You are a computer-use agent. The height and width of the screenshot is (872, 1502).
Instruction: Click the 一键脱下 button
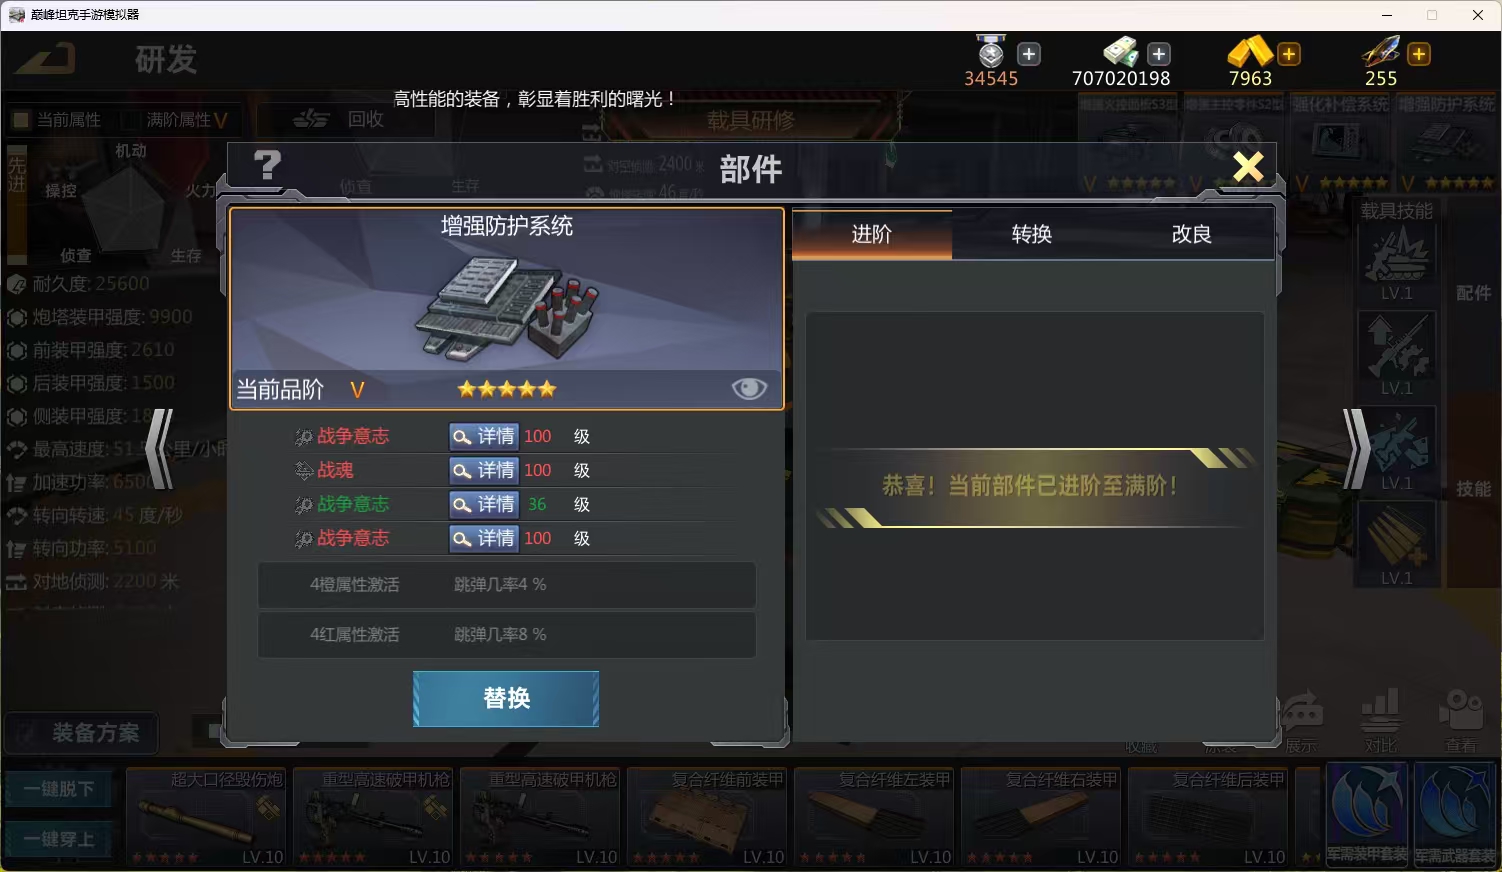[60, 789]
